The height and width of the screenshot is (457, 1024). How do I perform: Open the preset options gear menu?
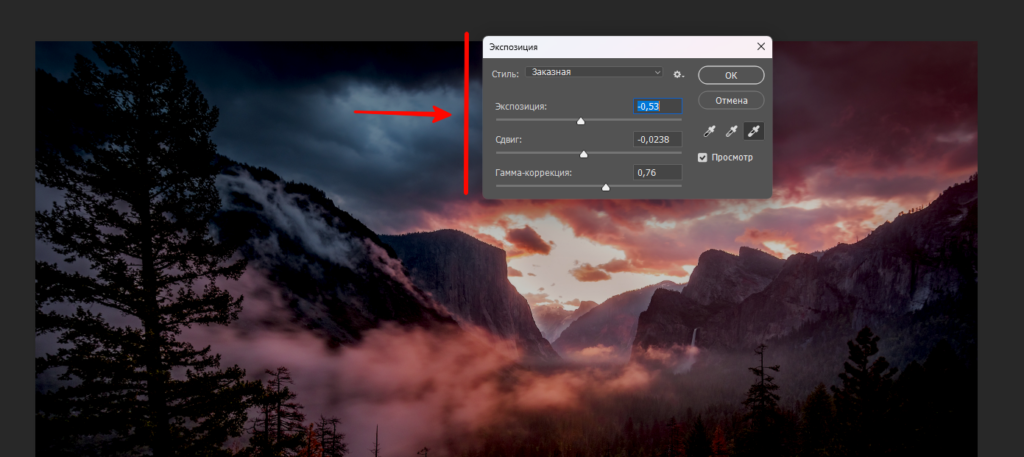coord(677,74)
